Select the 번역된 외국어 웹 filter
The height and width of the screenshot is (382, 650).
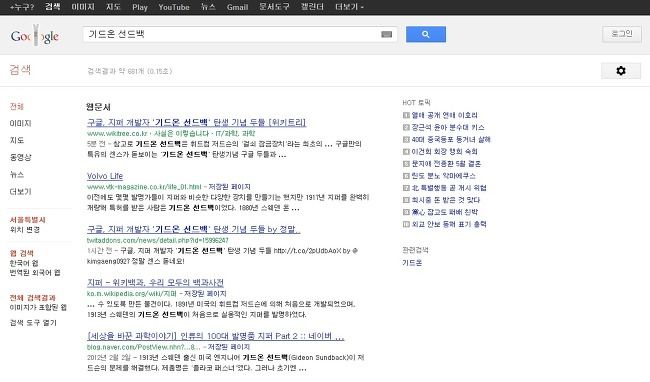tap(35, 273)
